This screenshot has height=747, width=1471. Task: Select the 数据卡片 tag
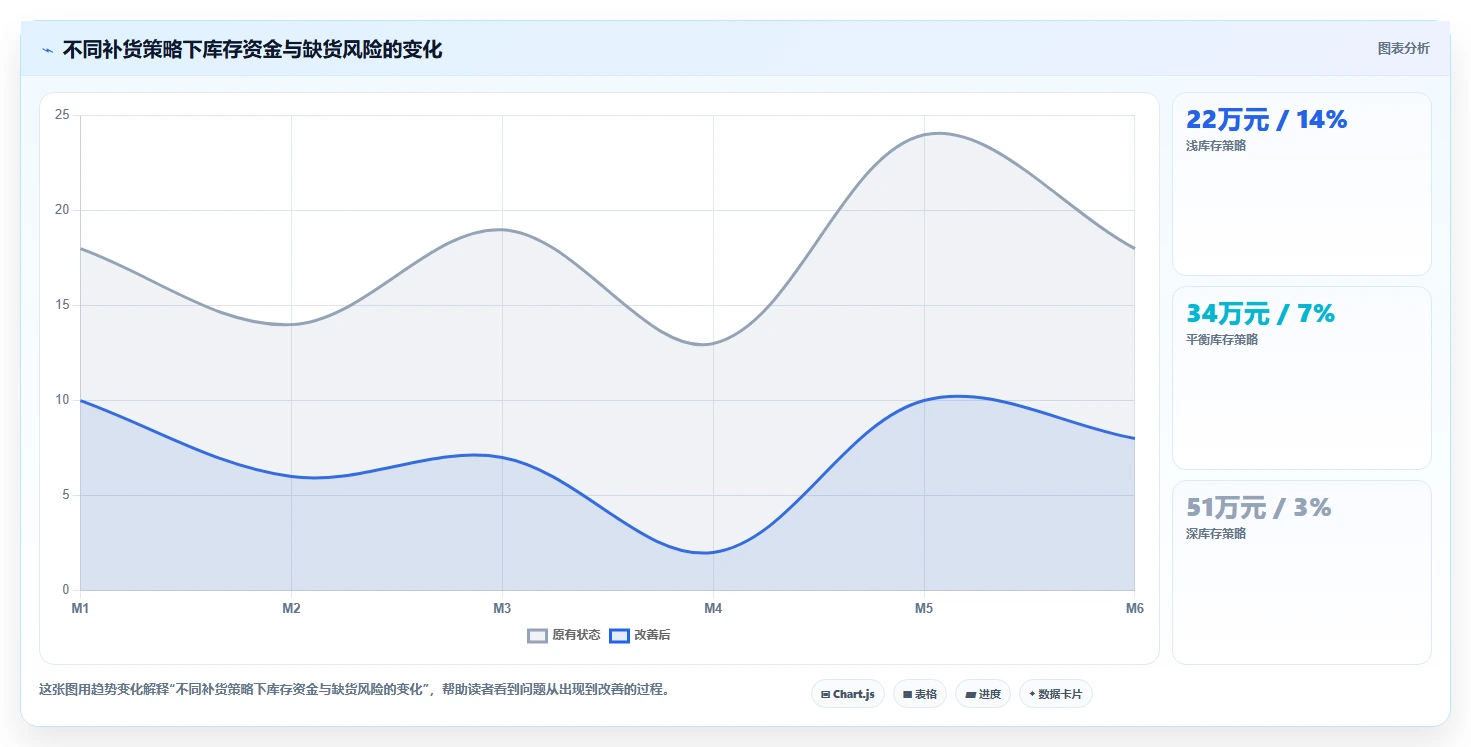tap(1055, 694)
